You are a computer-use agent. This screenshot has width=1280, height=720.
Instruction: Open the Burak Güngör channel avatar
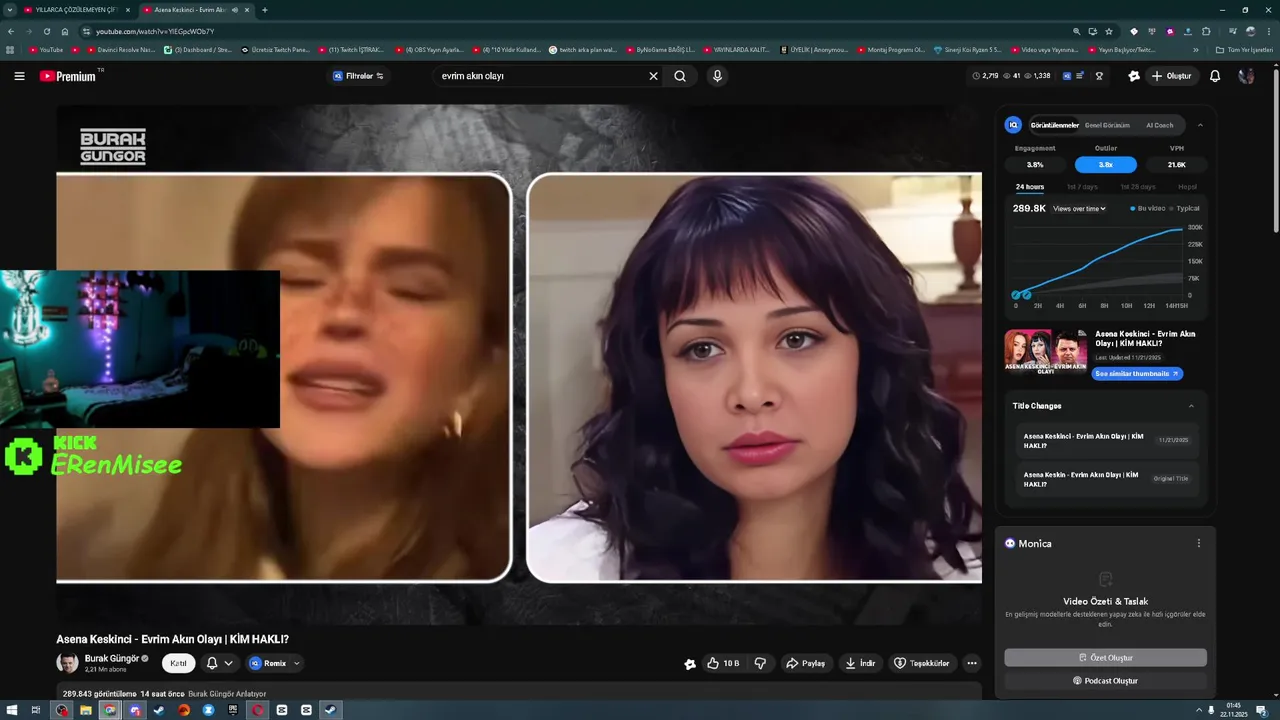click(67, 663)
